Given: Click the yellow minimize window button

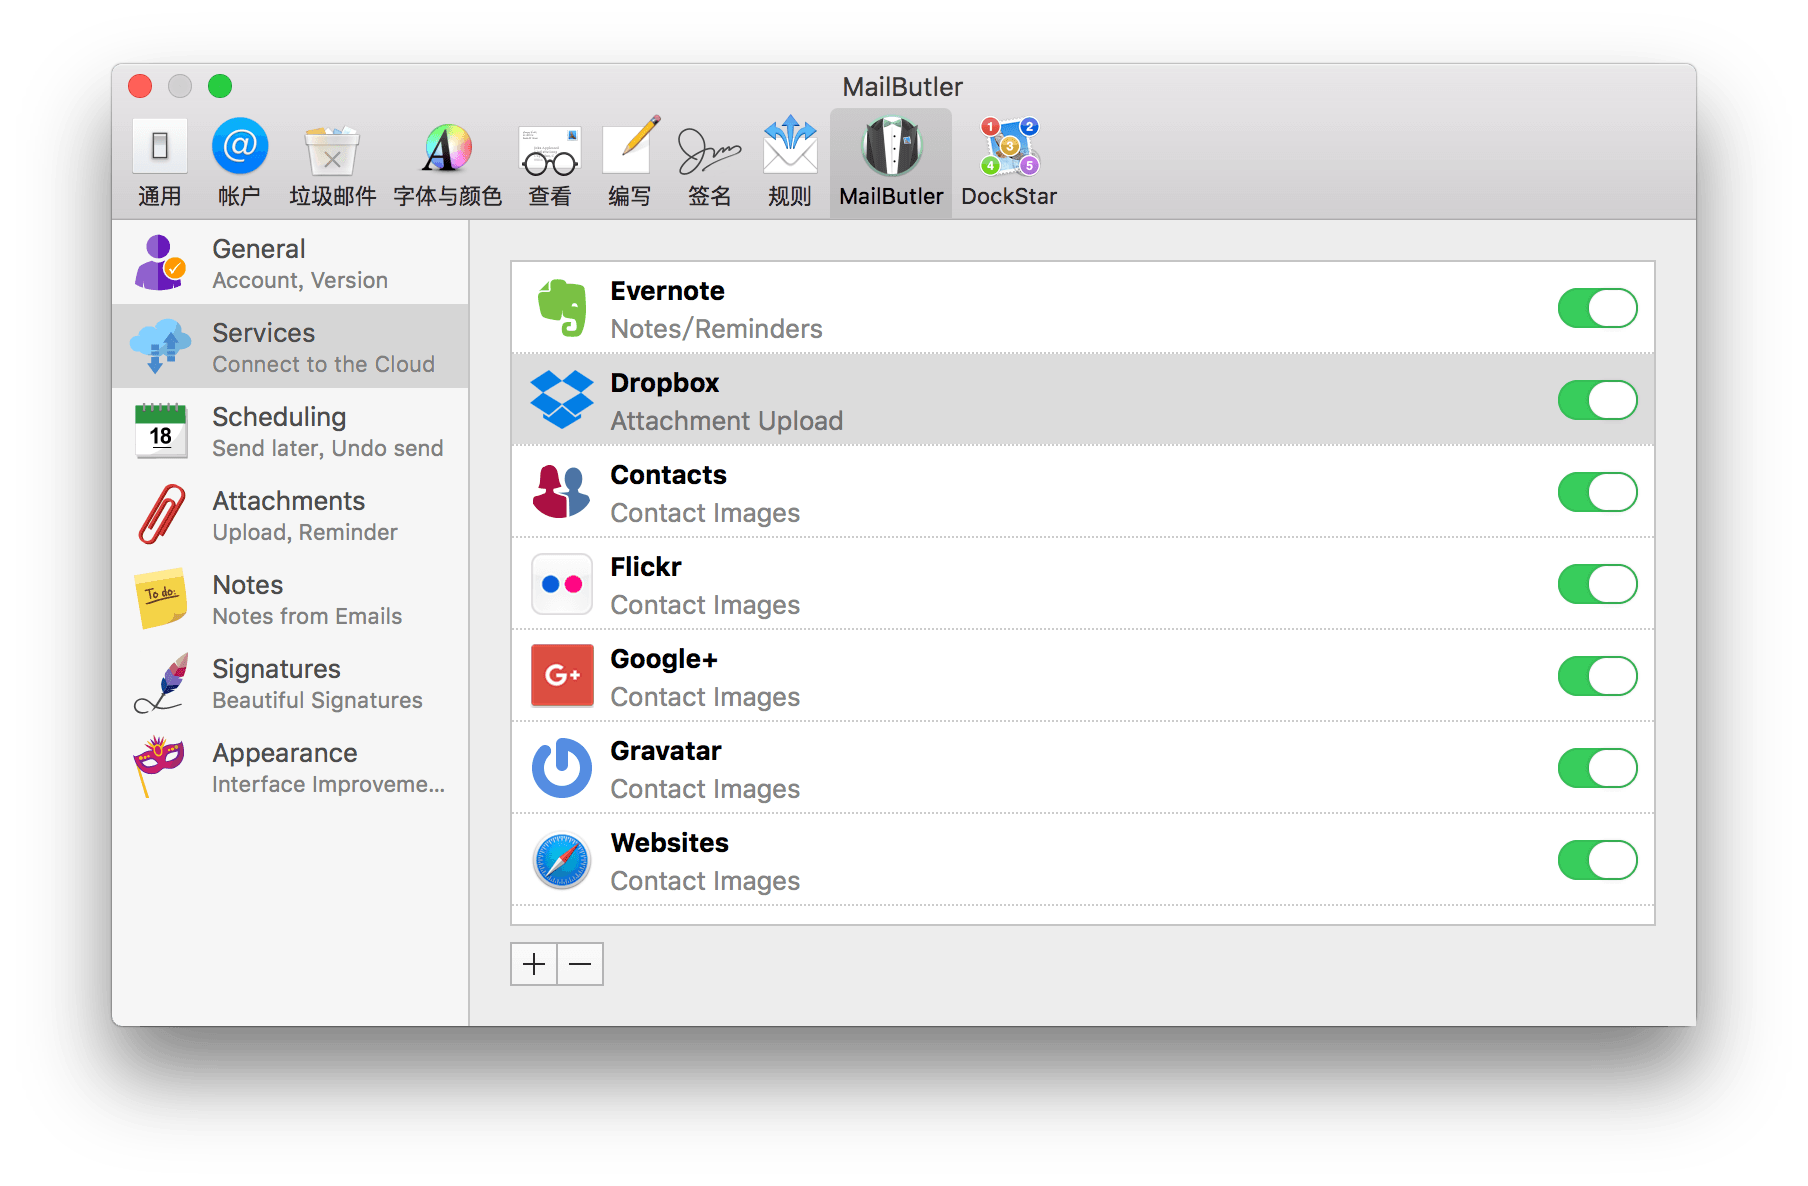Looking at the screenshot, I should tap(180, 86).
